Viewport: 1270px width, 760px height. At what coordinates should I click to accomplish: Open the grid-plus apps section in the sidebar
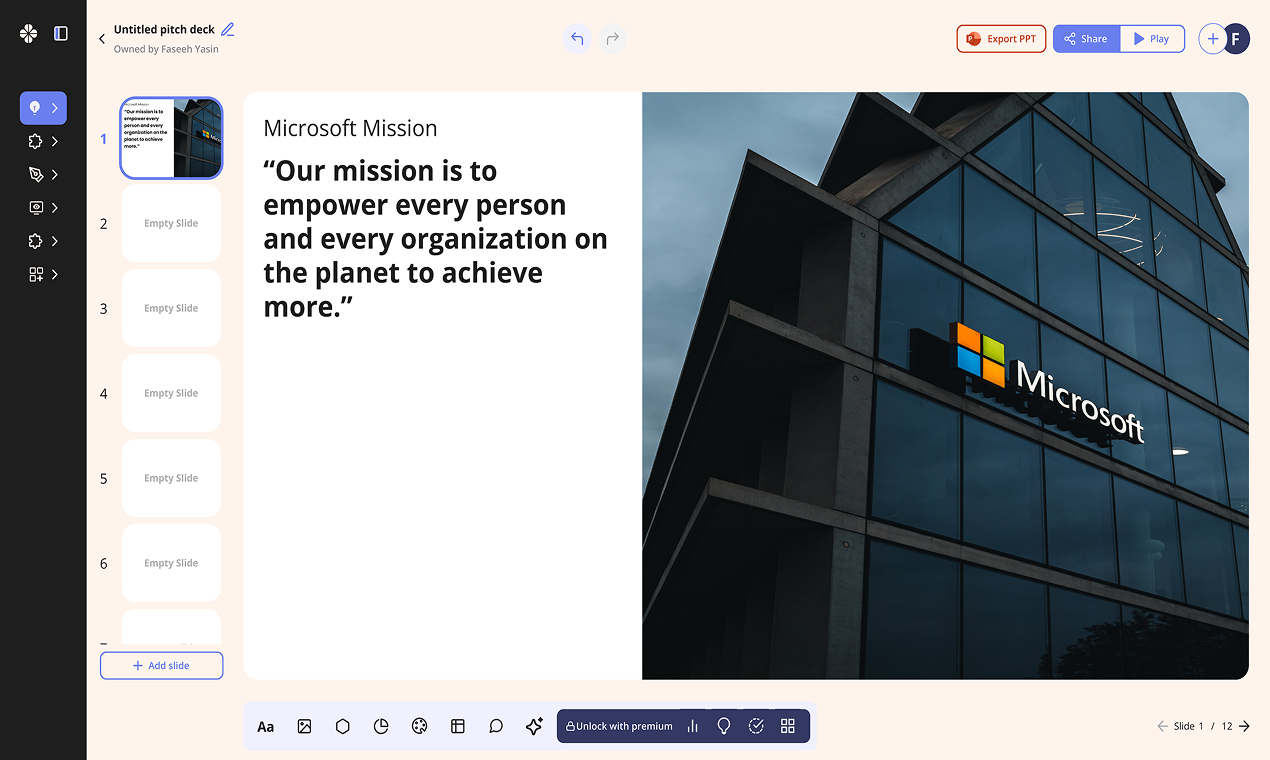(x=36, y=274)
